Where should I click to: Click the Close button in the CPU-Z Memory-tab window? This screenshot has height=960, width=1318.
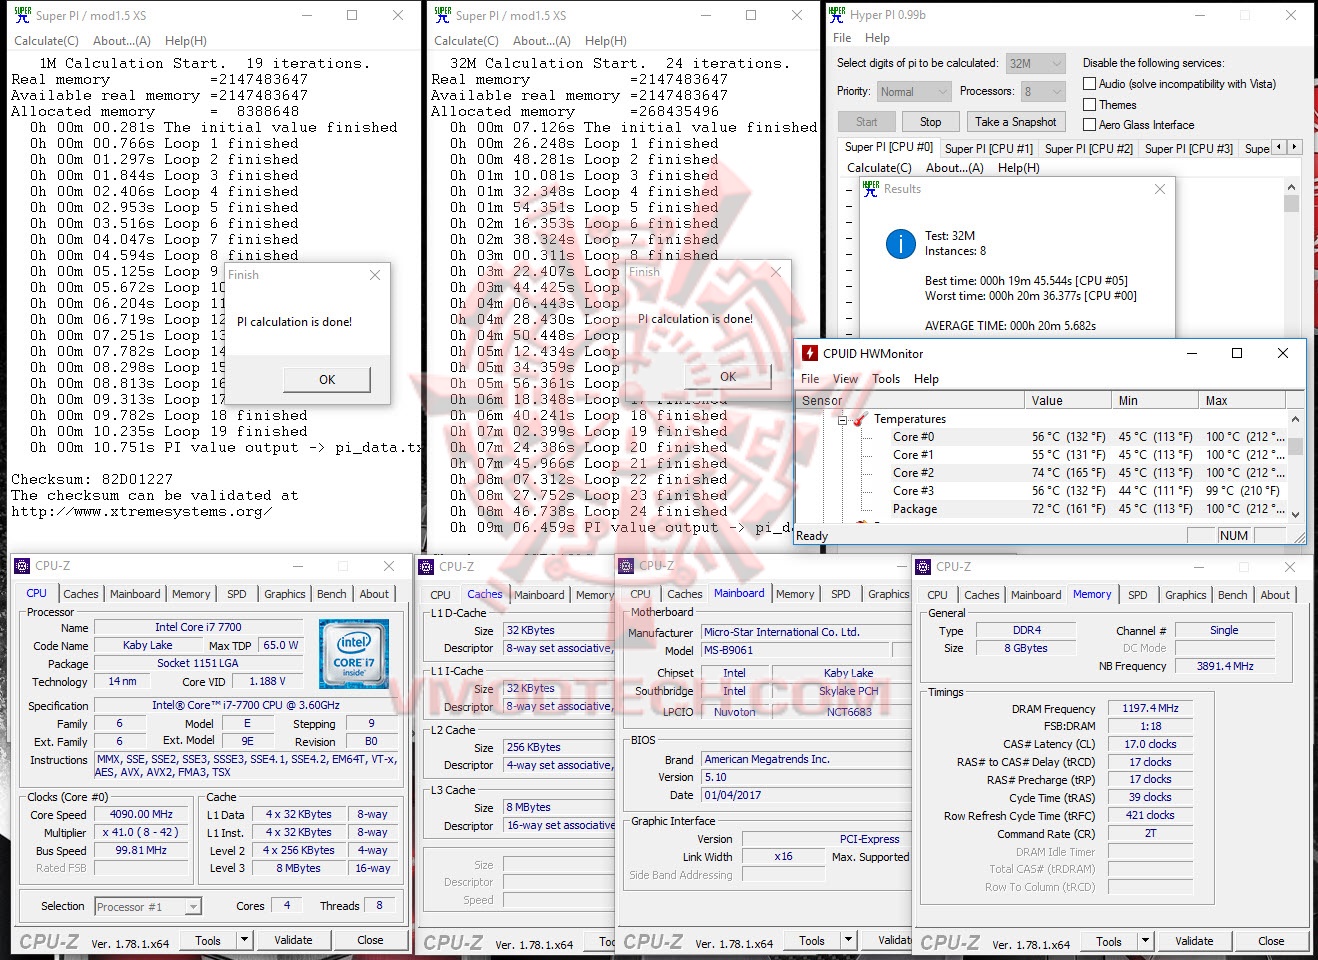coord(1271,941)
